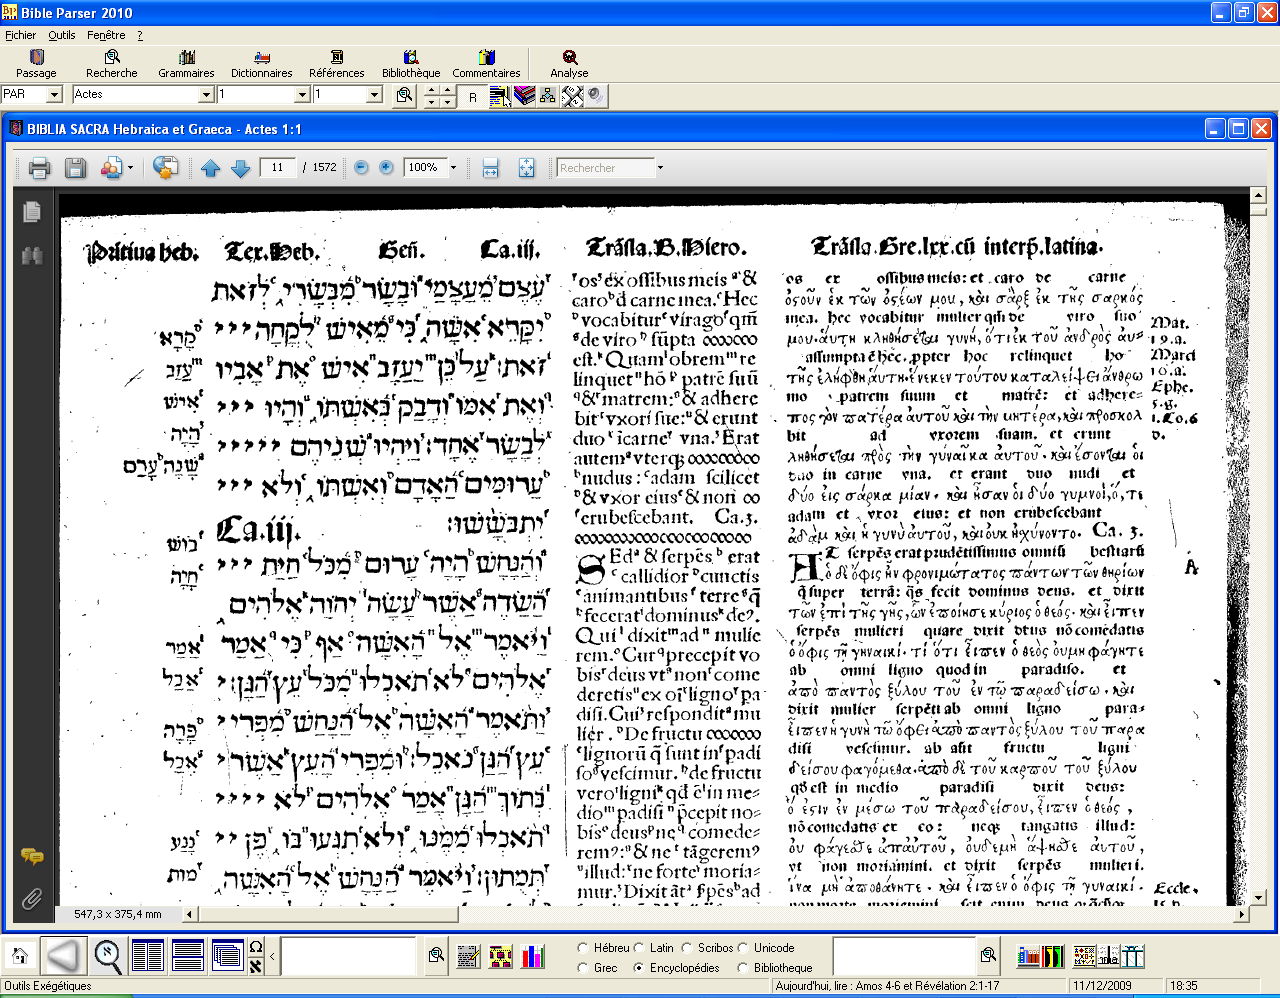The width and height of the screenshot is (1280, 998).
Task: Zoom out the PDF view
Action: pyautogui.click(x=361, y=167)
